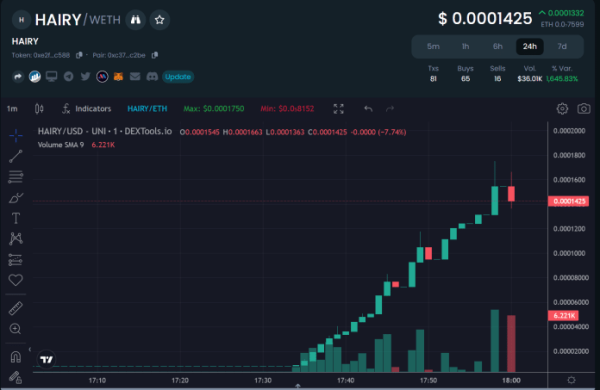Viewport: 600px width, 390px height.
Task: Click the undo arrow in chart toolbar
Action: [x=368, y=109]
